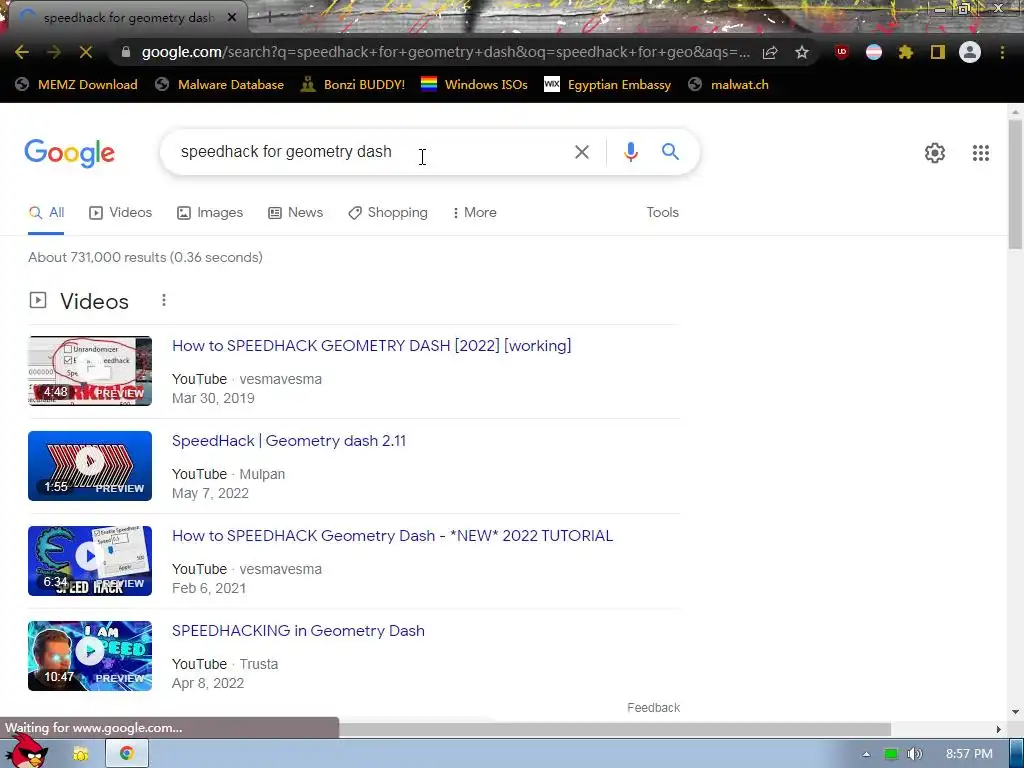Open How to SPEEDHACK GEOMETRY DASH [2022] link
Image resolution: width=1024 pixels, height=768 pixels.
(372, 345)
